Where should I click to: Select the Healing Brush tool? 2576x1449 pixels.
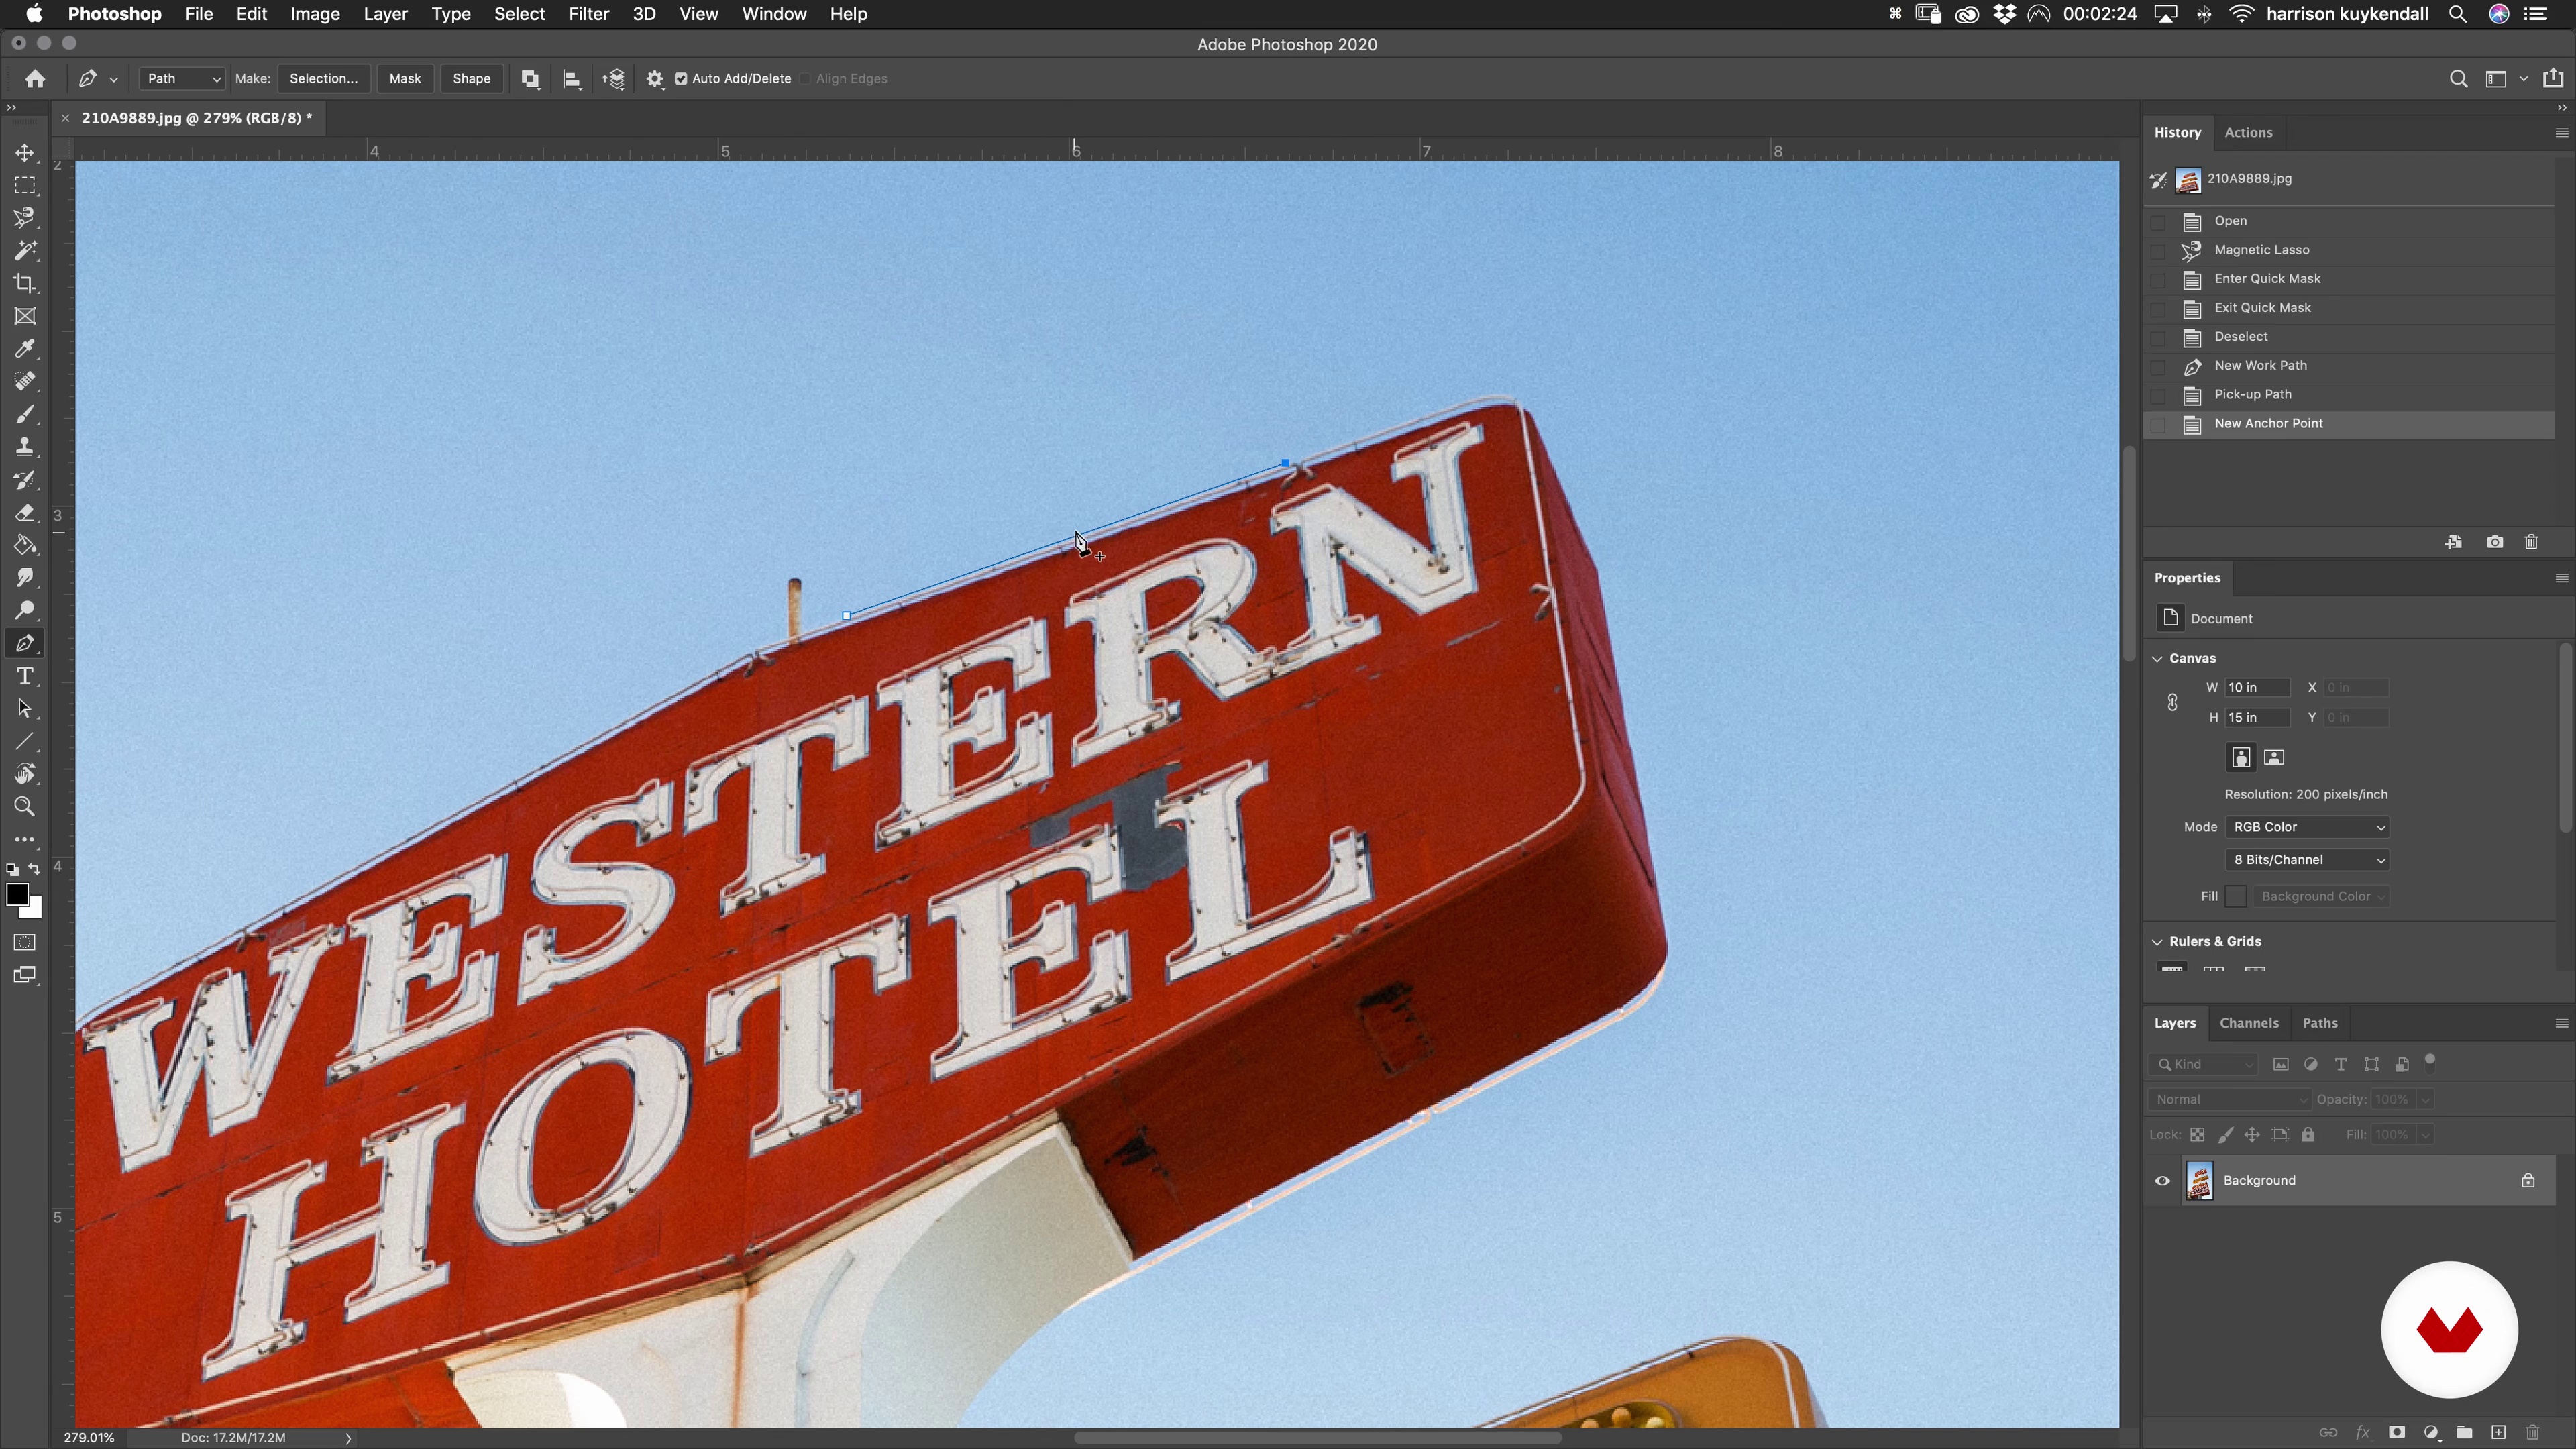[x=25, y=382]
